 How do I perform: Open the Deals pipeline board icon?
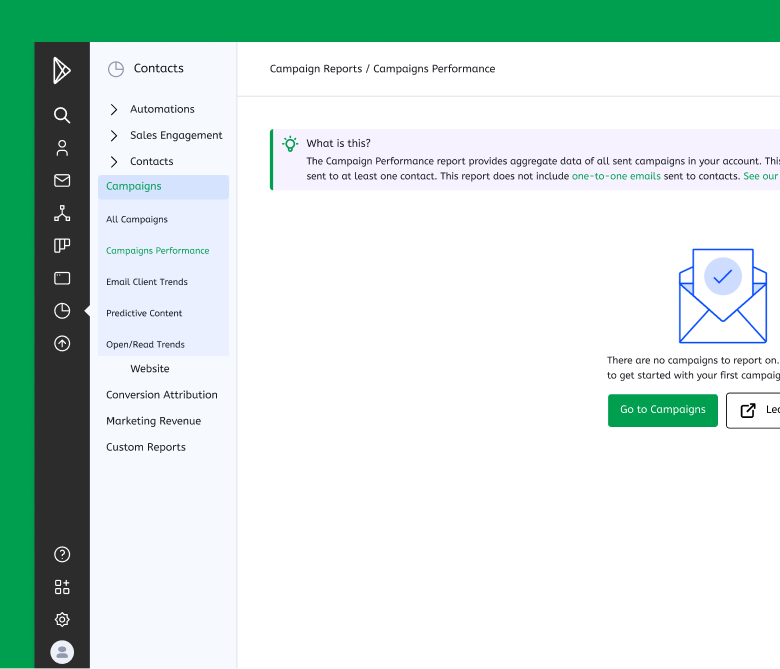point(62,246)
